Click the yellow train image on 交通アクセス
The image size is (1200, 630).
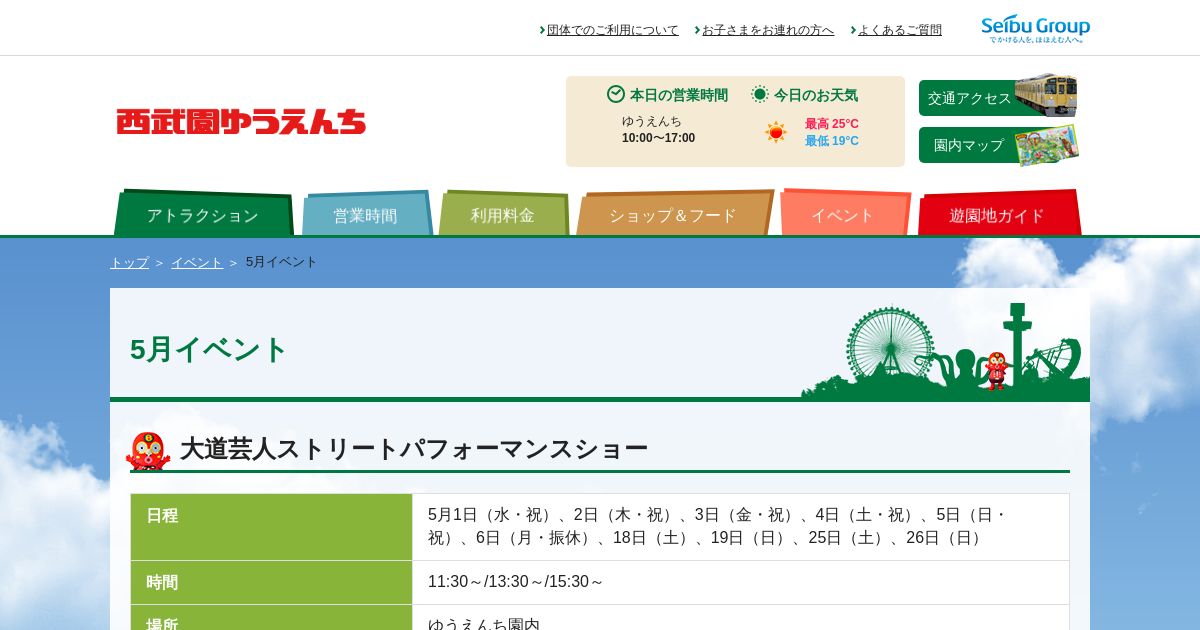point(1046,94)
